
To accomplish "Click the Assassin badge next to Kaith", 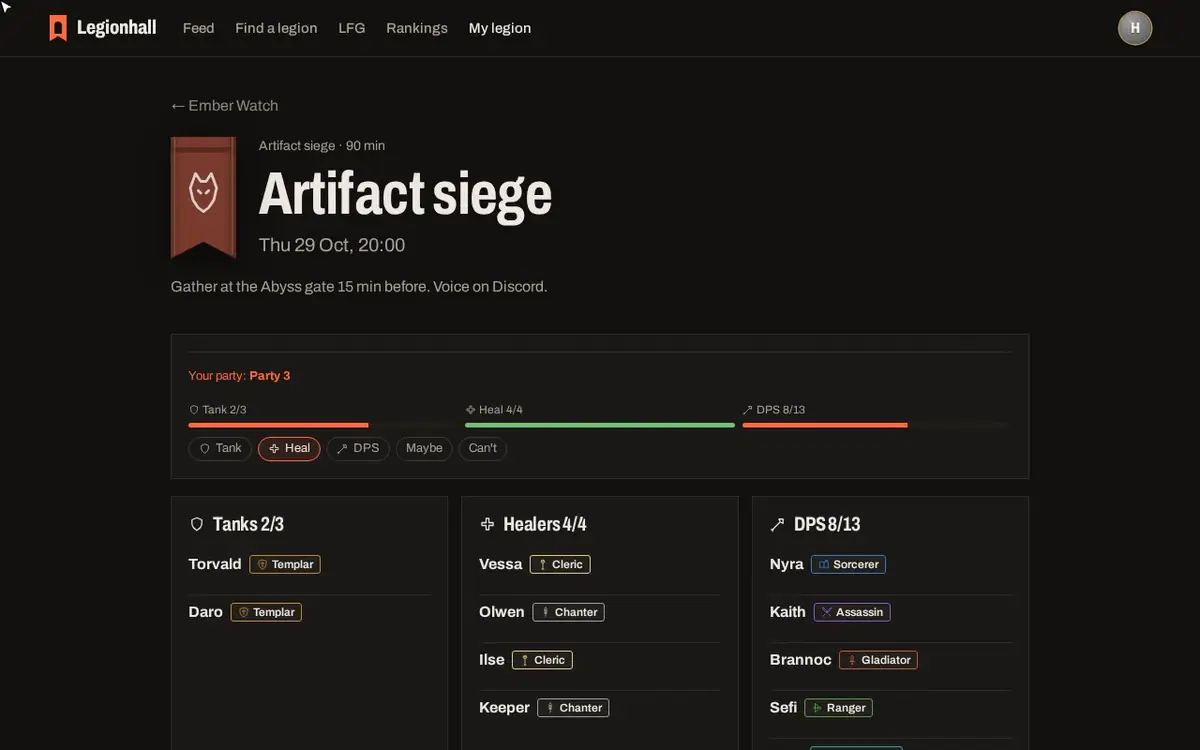I will (852, 612).
